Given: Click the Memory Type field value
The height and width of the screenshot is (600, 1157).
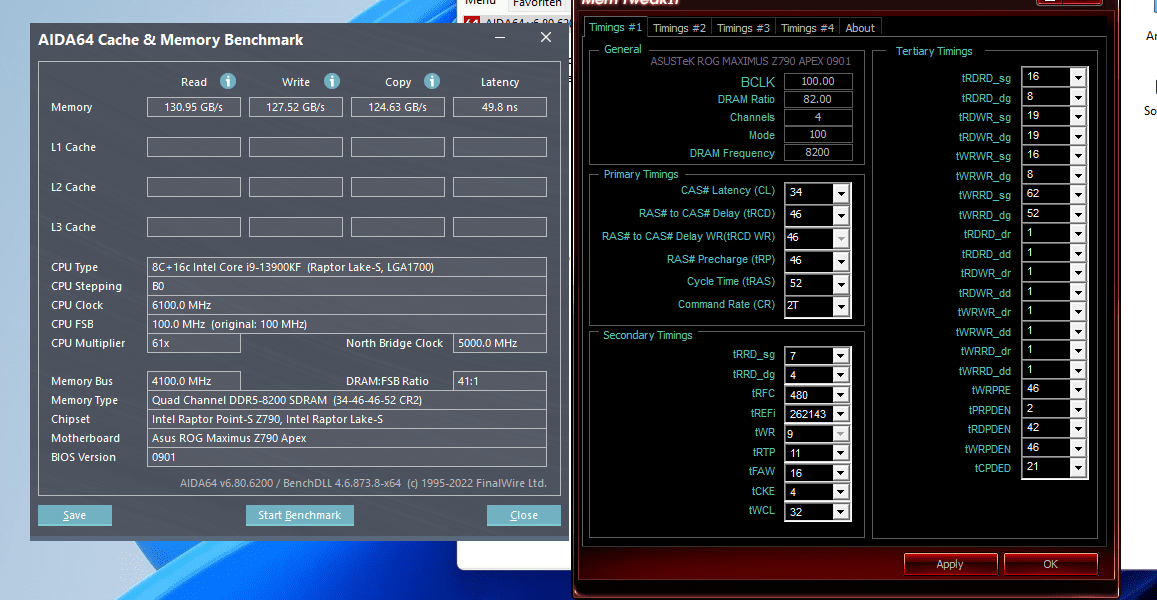Looking at the screenshot, I should 347,400.
